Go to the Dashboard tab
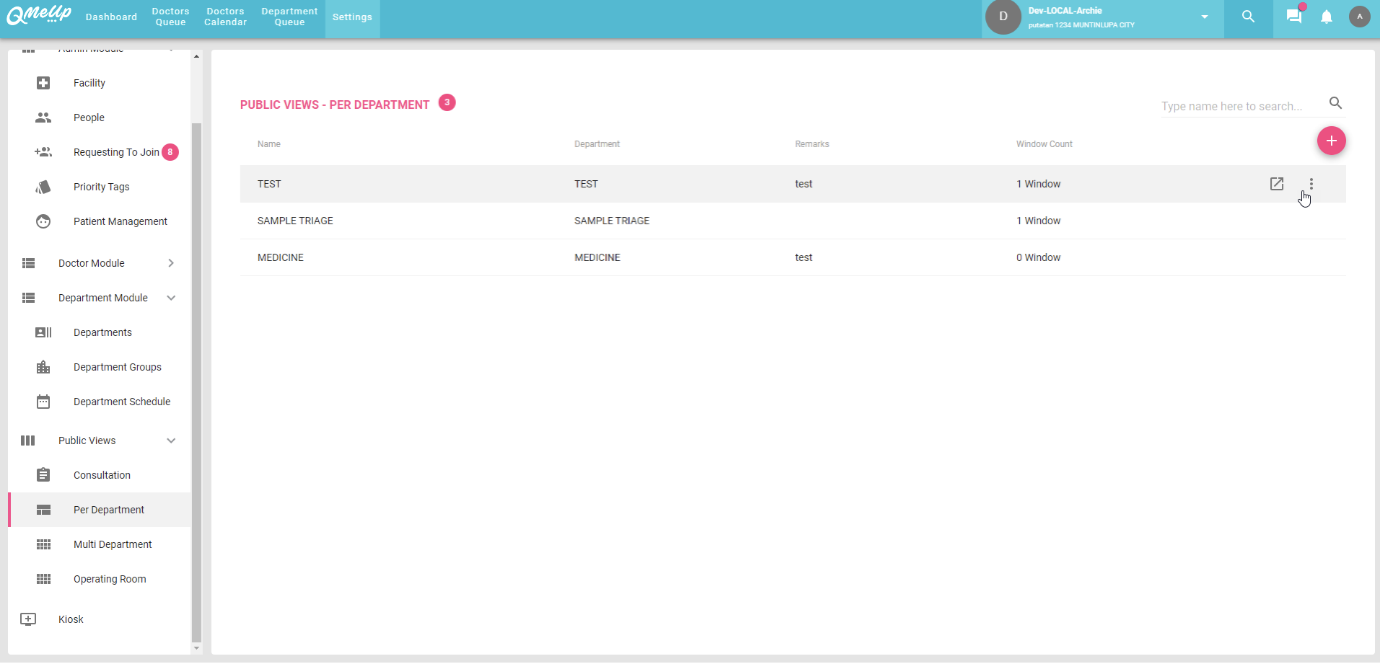Image resolution: width=1380 pixels, height=664 pixels. [x=111, y=17]
